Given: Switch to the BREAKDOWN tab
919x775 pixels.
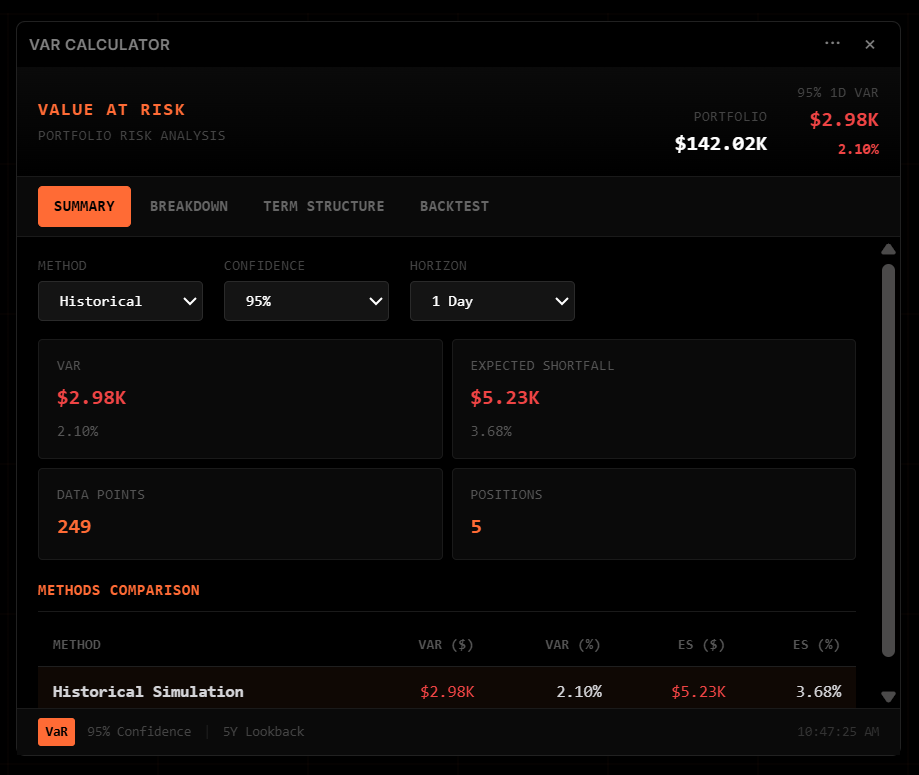Looking at the screenshot, I should point(189,206).
